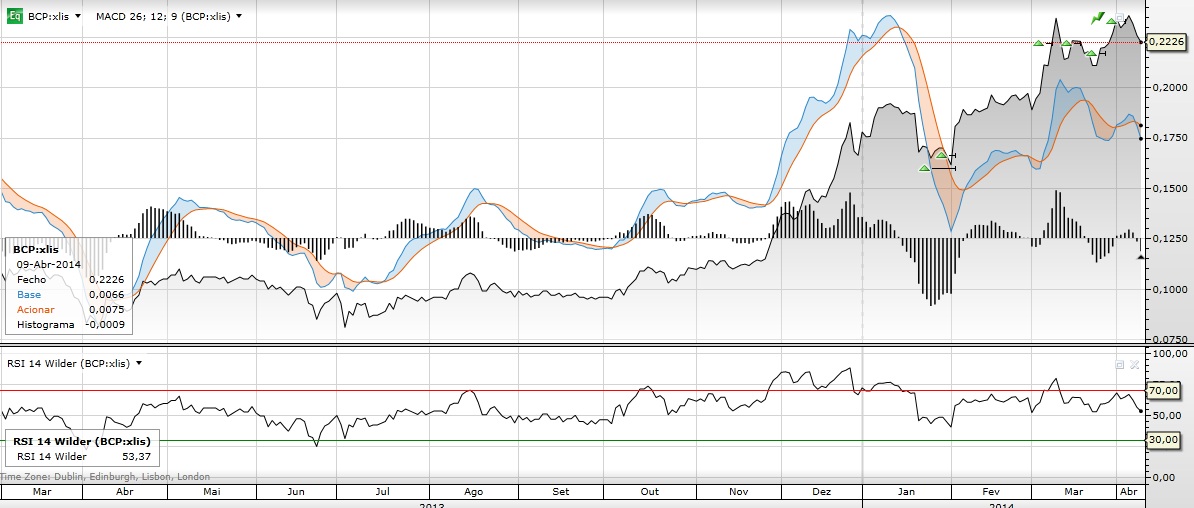Click the small black triangle marker near the 0,1250 axis

coord(1140,257)
